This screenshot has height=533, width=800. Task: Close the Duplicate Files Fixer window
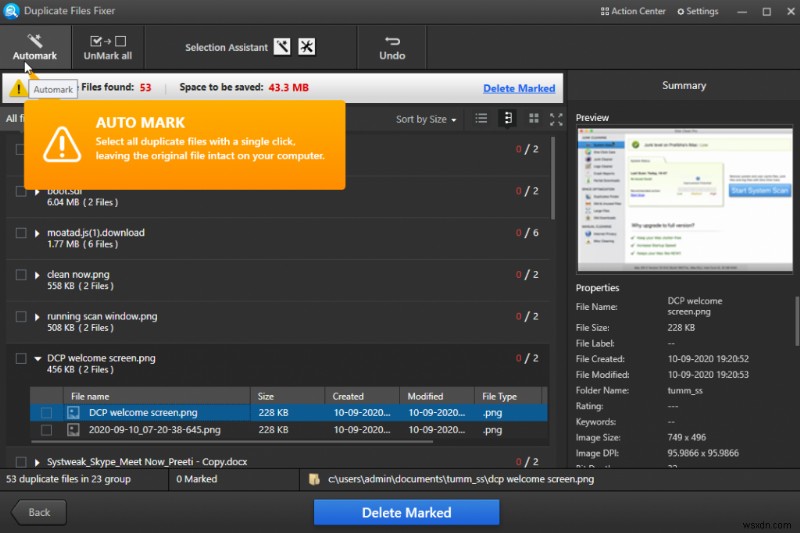[x=790, y=11]
